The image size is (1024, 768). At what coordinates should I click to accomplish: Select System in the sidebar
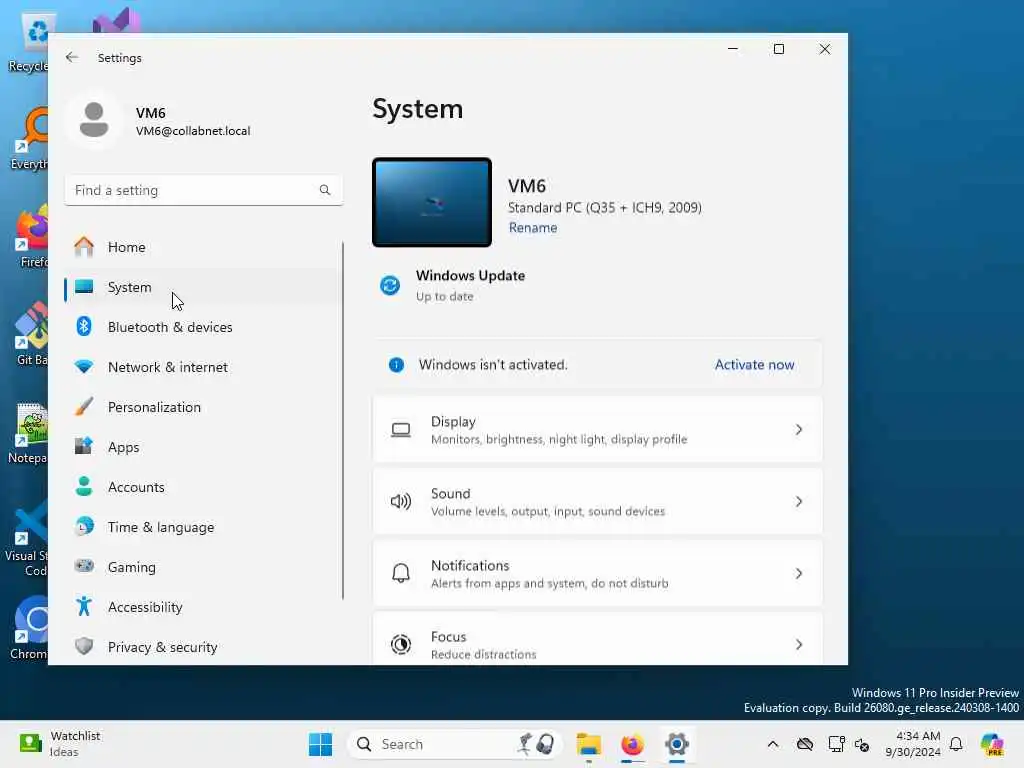[203, 287]
